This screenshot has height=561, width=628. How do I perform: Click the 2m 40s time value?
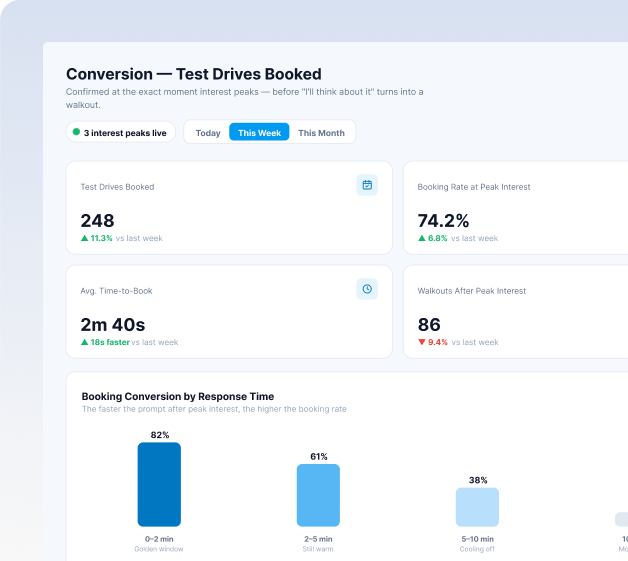coord(113,325)
